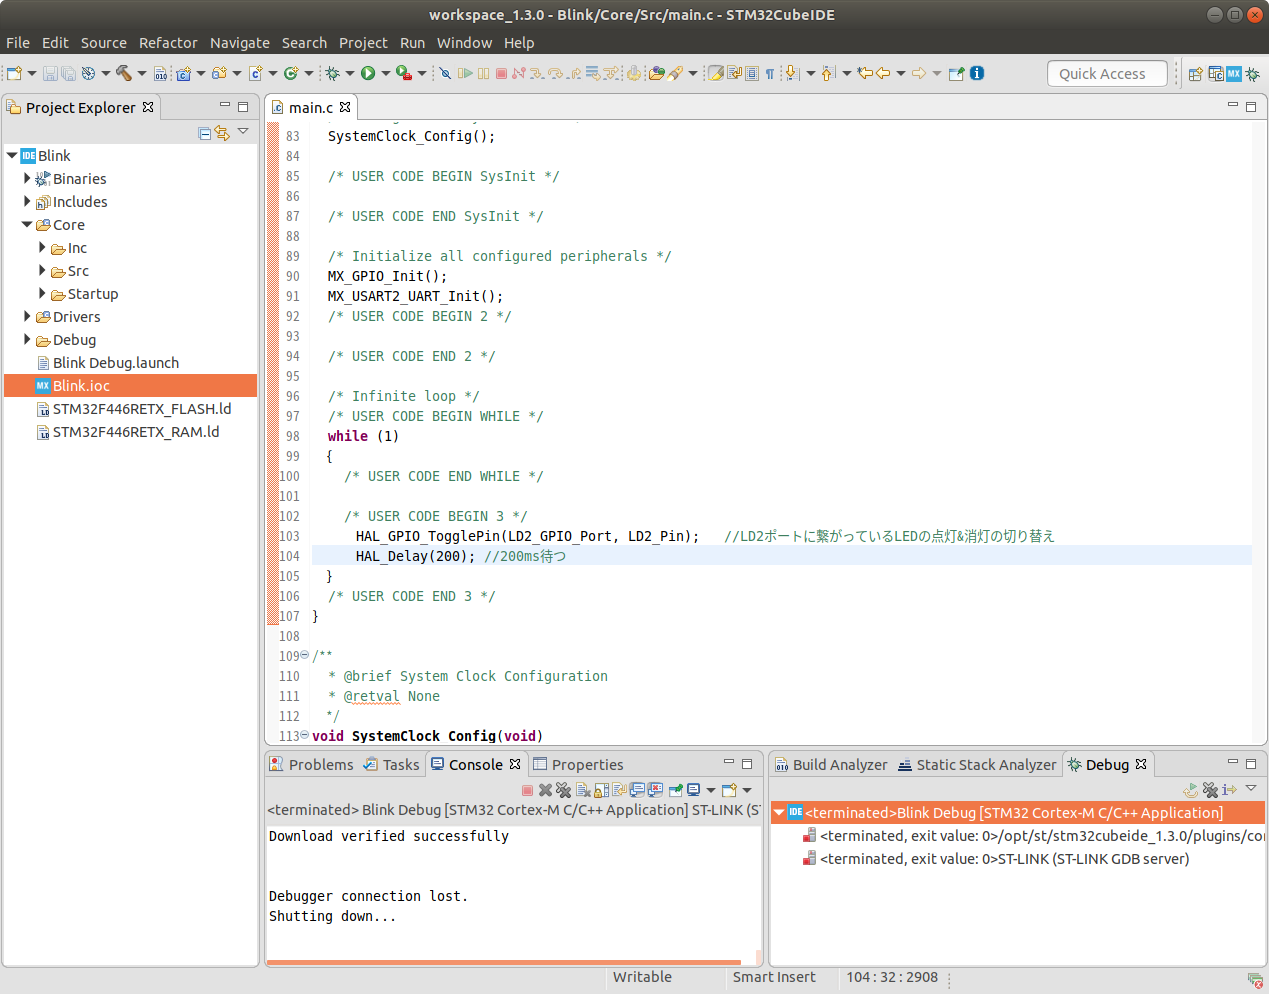Screen dimensions: 1269x994
Task: Click the Forward navigation arrow icon
Action: coord(918,73)
